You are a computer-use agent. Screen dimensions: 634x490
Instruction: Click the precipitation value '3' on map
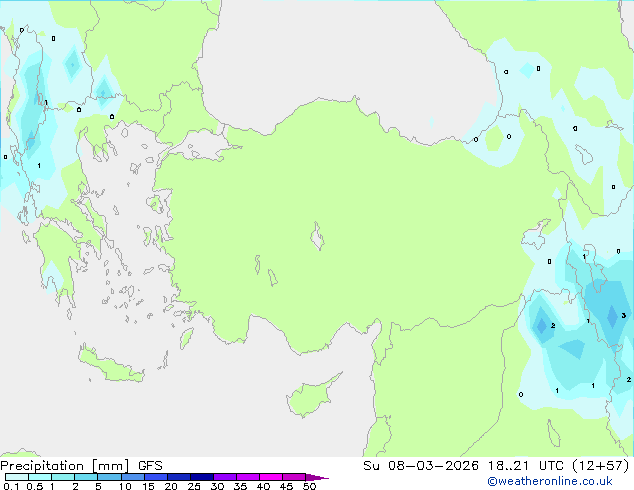pos(623,315)
